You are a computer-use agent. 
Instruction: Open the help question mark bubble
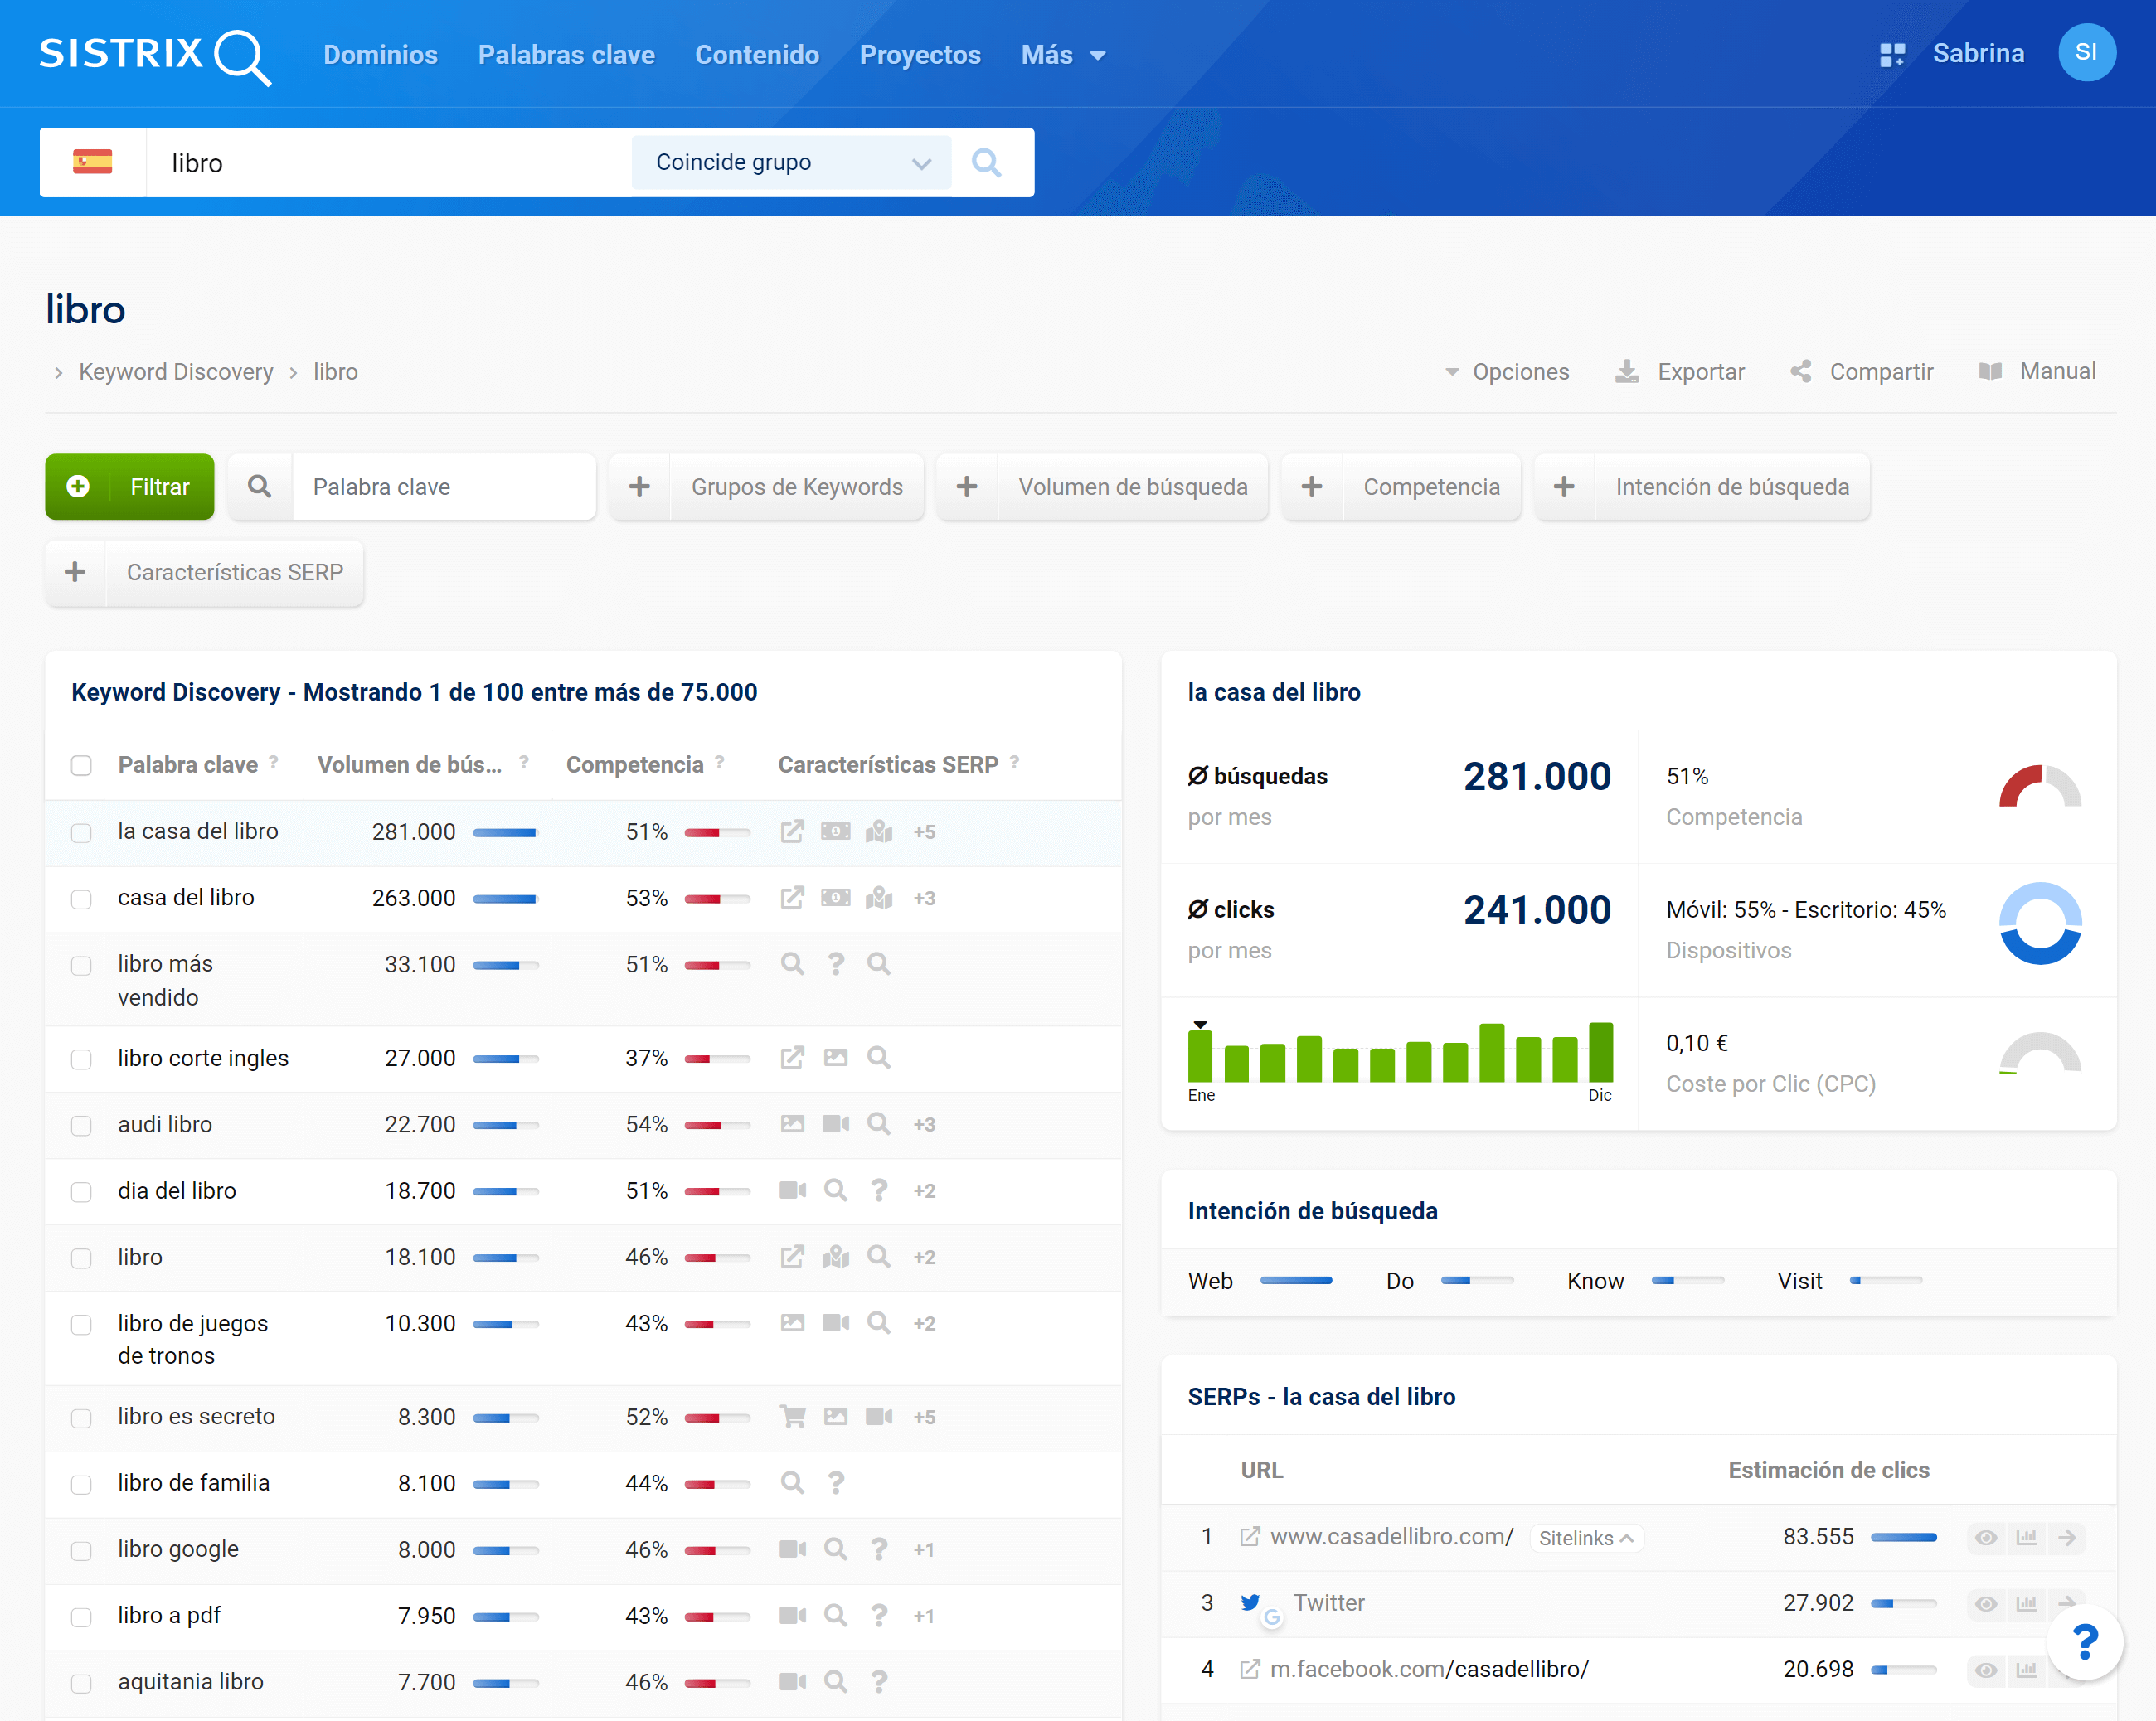[x=2084, y=1642]
